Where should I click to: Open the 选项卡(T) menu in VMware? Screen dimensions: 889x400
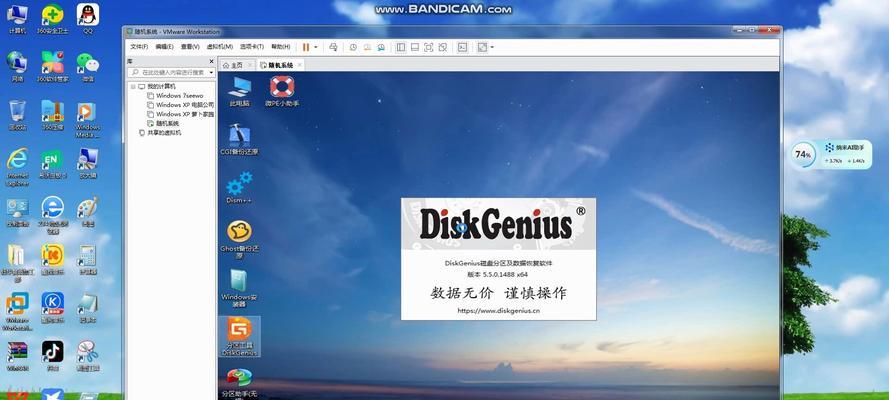(x=252, y=47)
